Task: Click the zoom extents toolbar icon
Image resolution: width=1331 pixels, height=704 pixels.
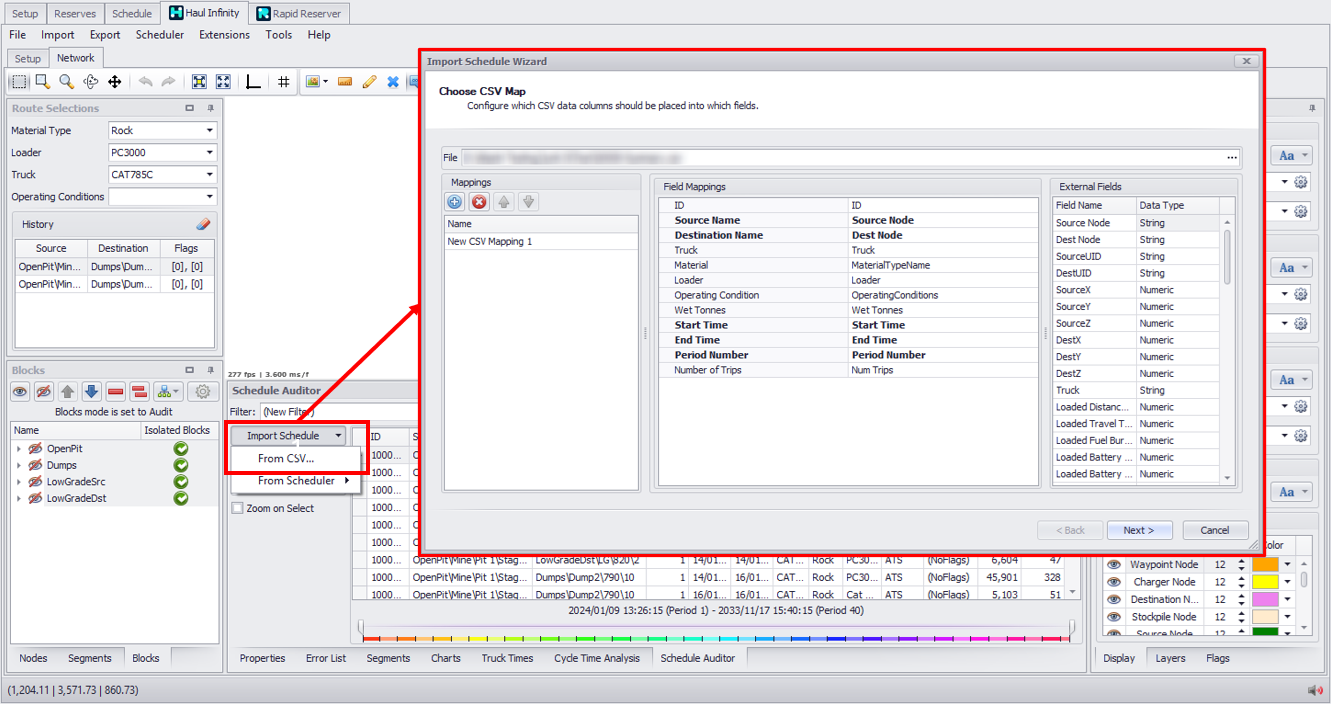Action: (199, 82)
